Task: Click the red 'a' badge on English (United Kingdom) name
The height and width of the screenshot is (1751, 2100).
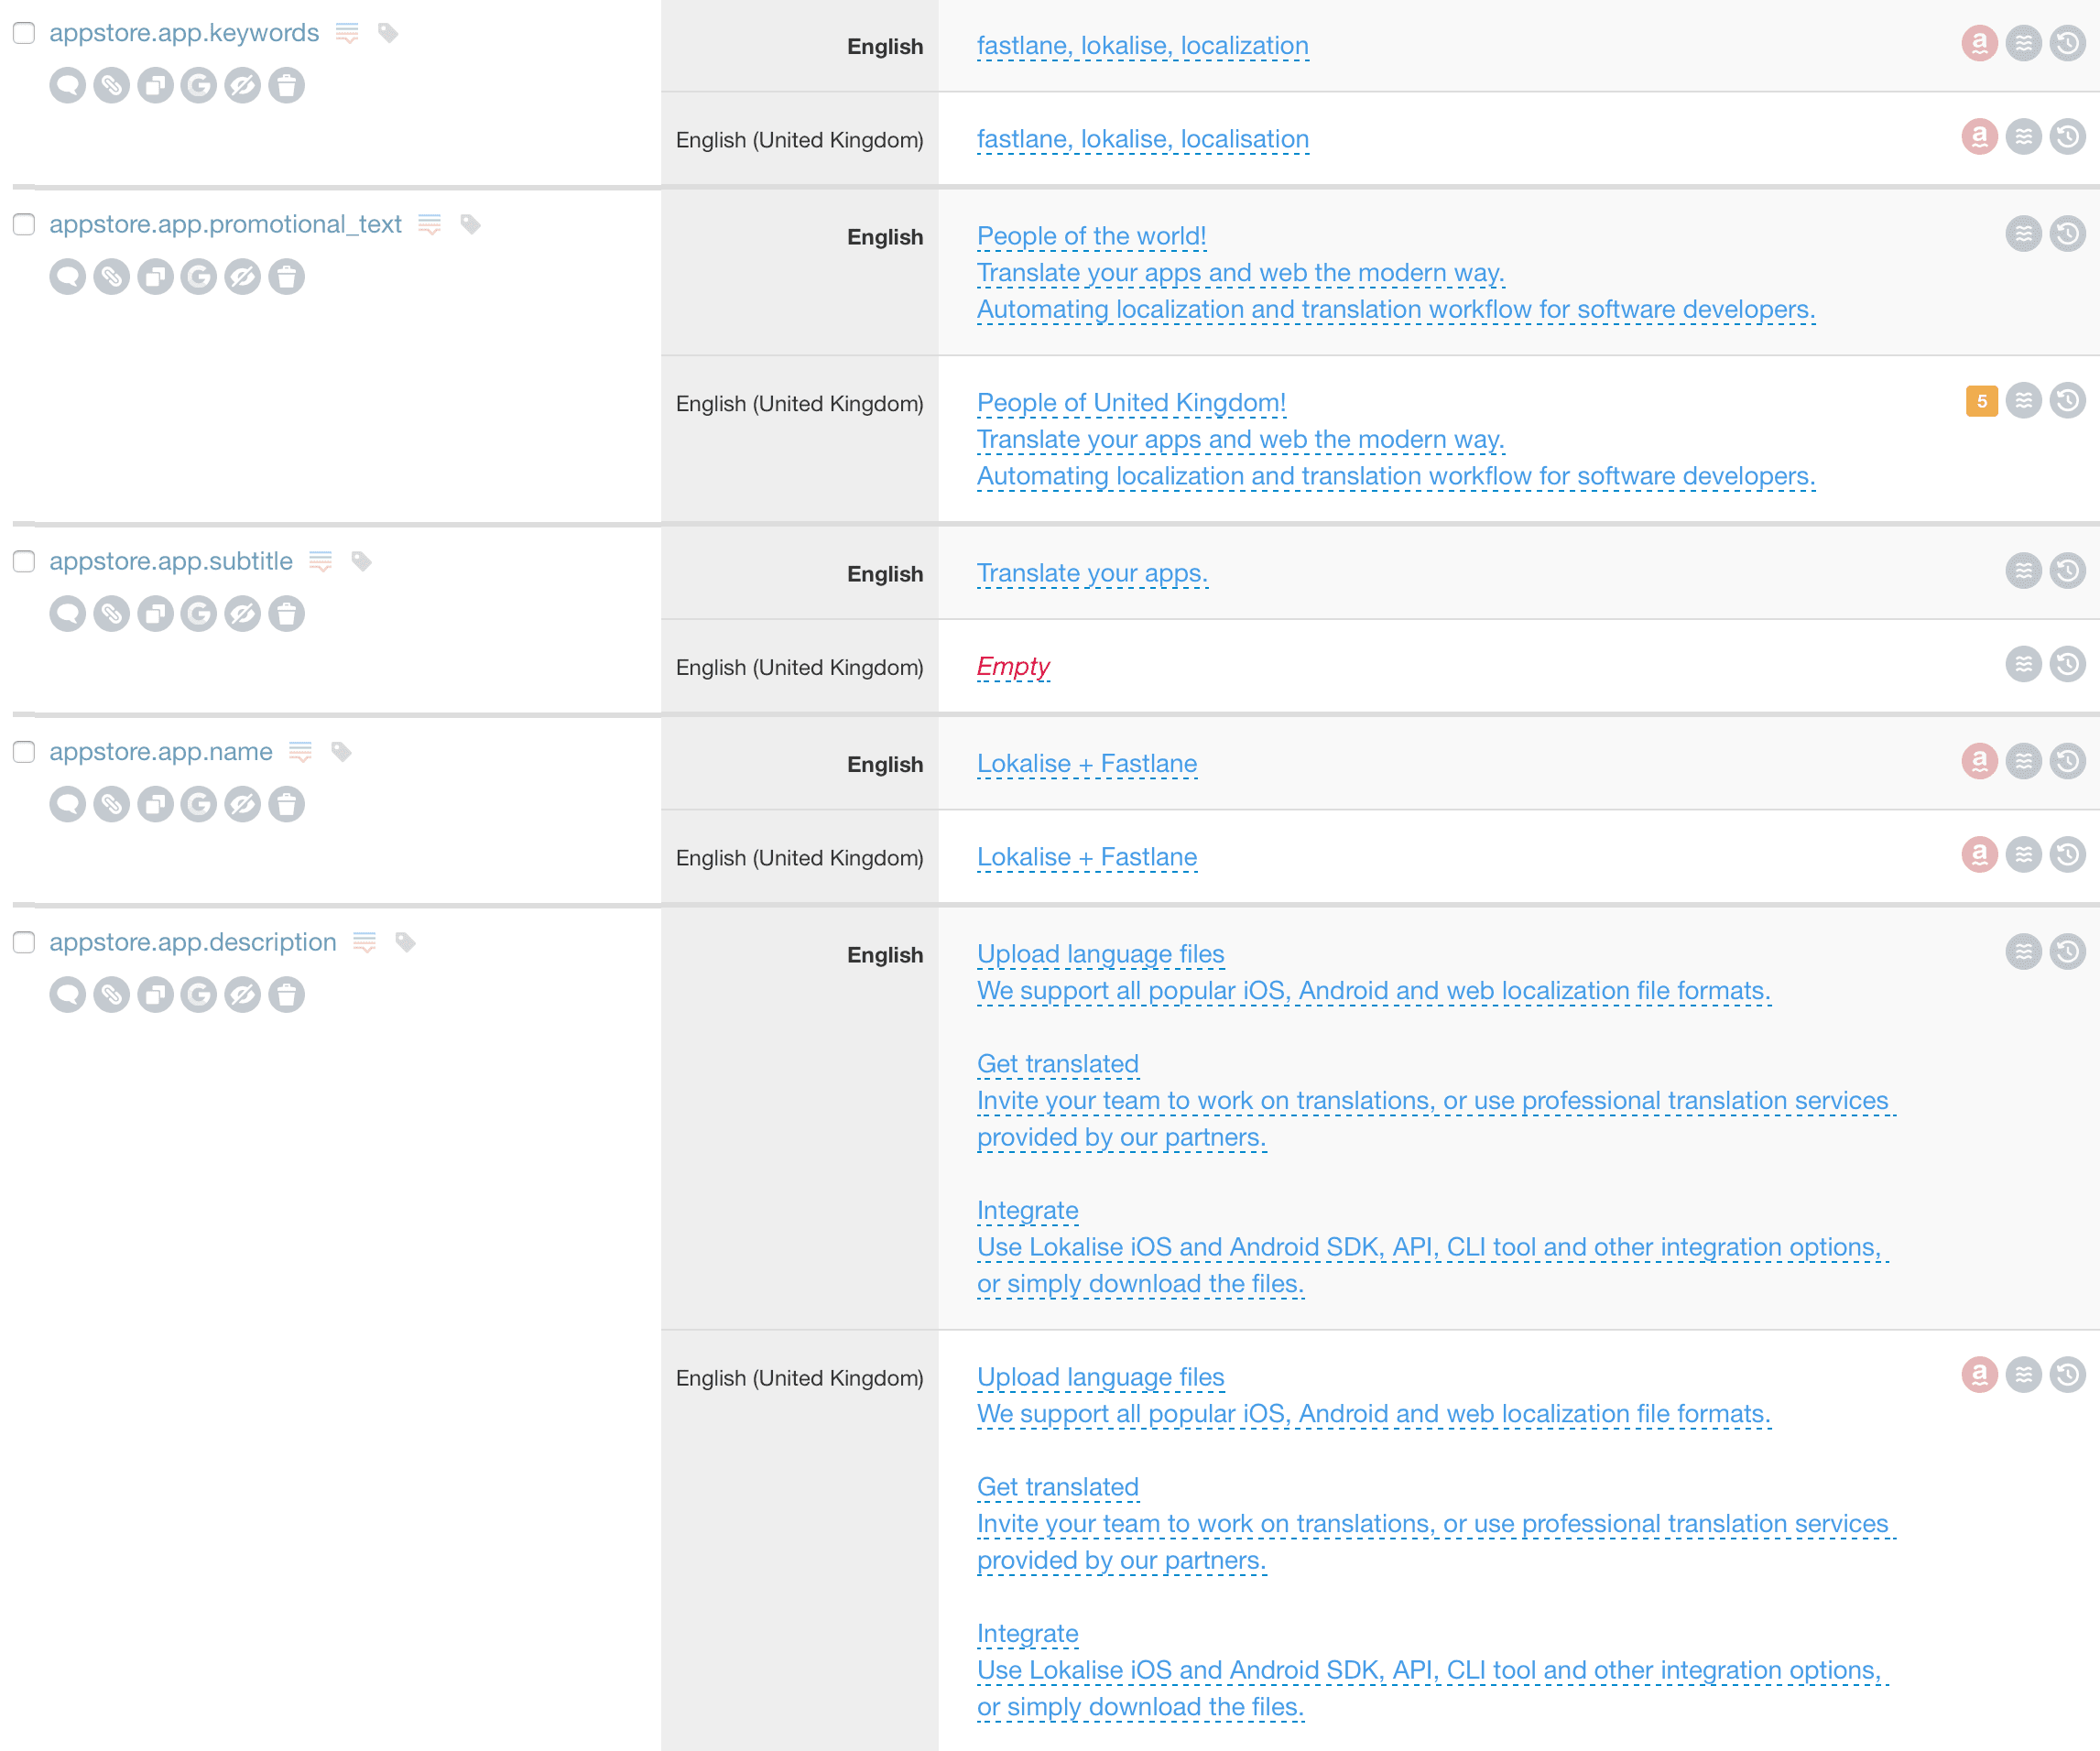Action: (x=1979, y=855)
